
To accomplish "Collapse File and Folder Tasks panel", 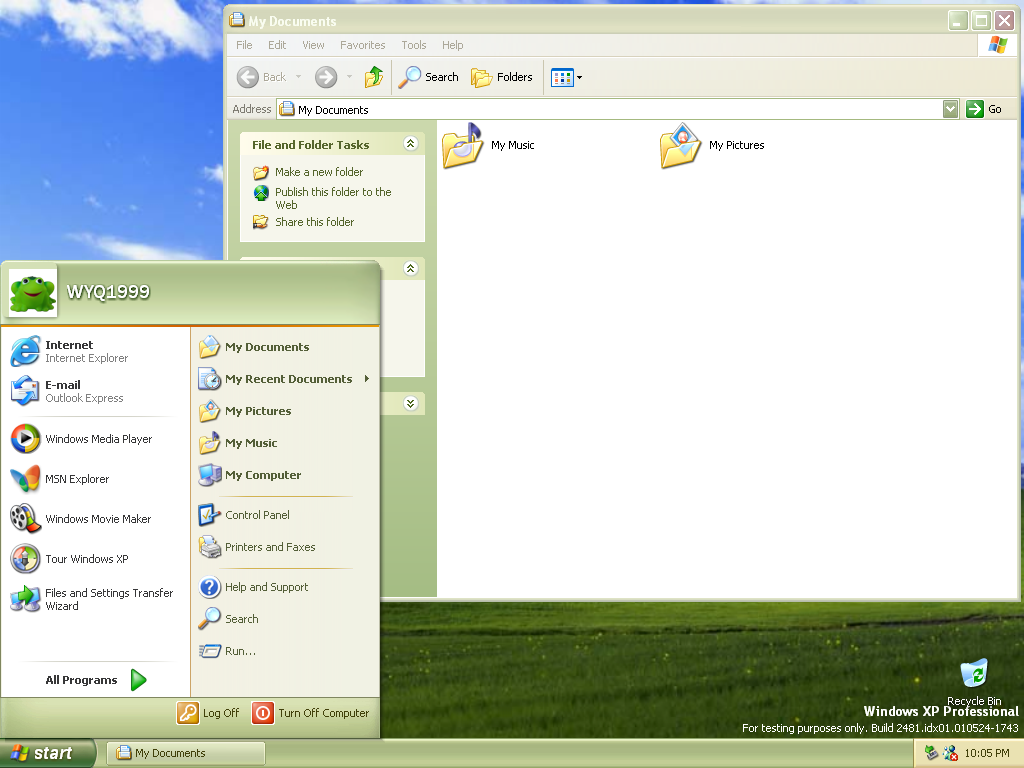I will pos(410,144).
